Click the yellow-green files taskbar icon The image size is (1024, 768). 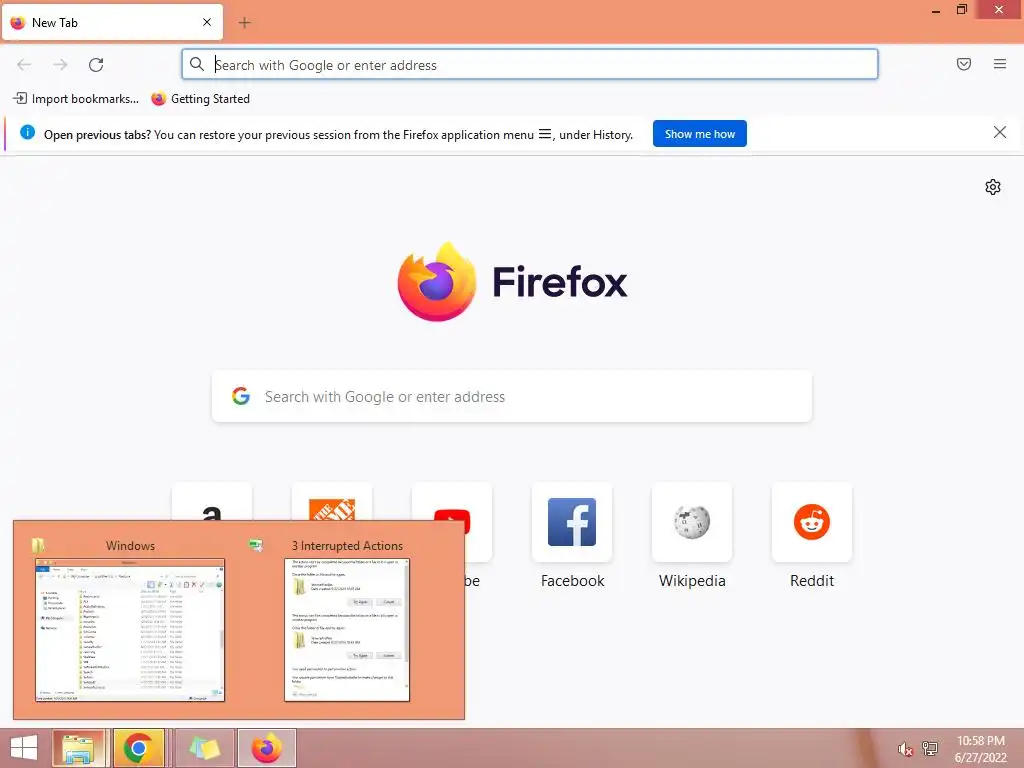tap(204, 748)
